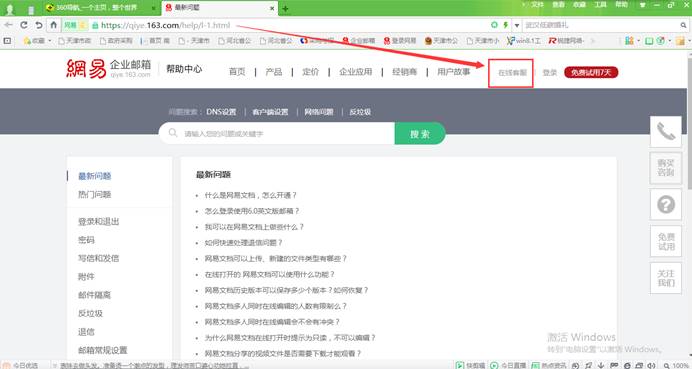Click the 在线客服 link
This screenshot has height=369, width=692.
512,73
